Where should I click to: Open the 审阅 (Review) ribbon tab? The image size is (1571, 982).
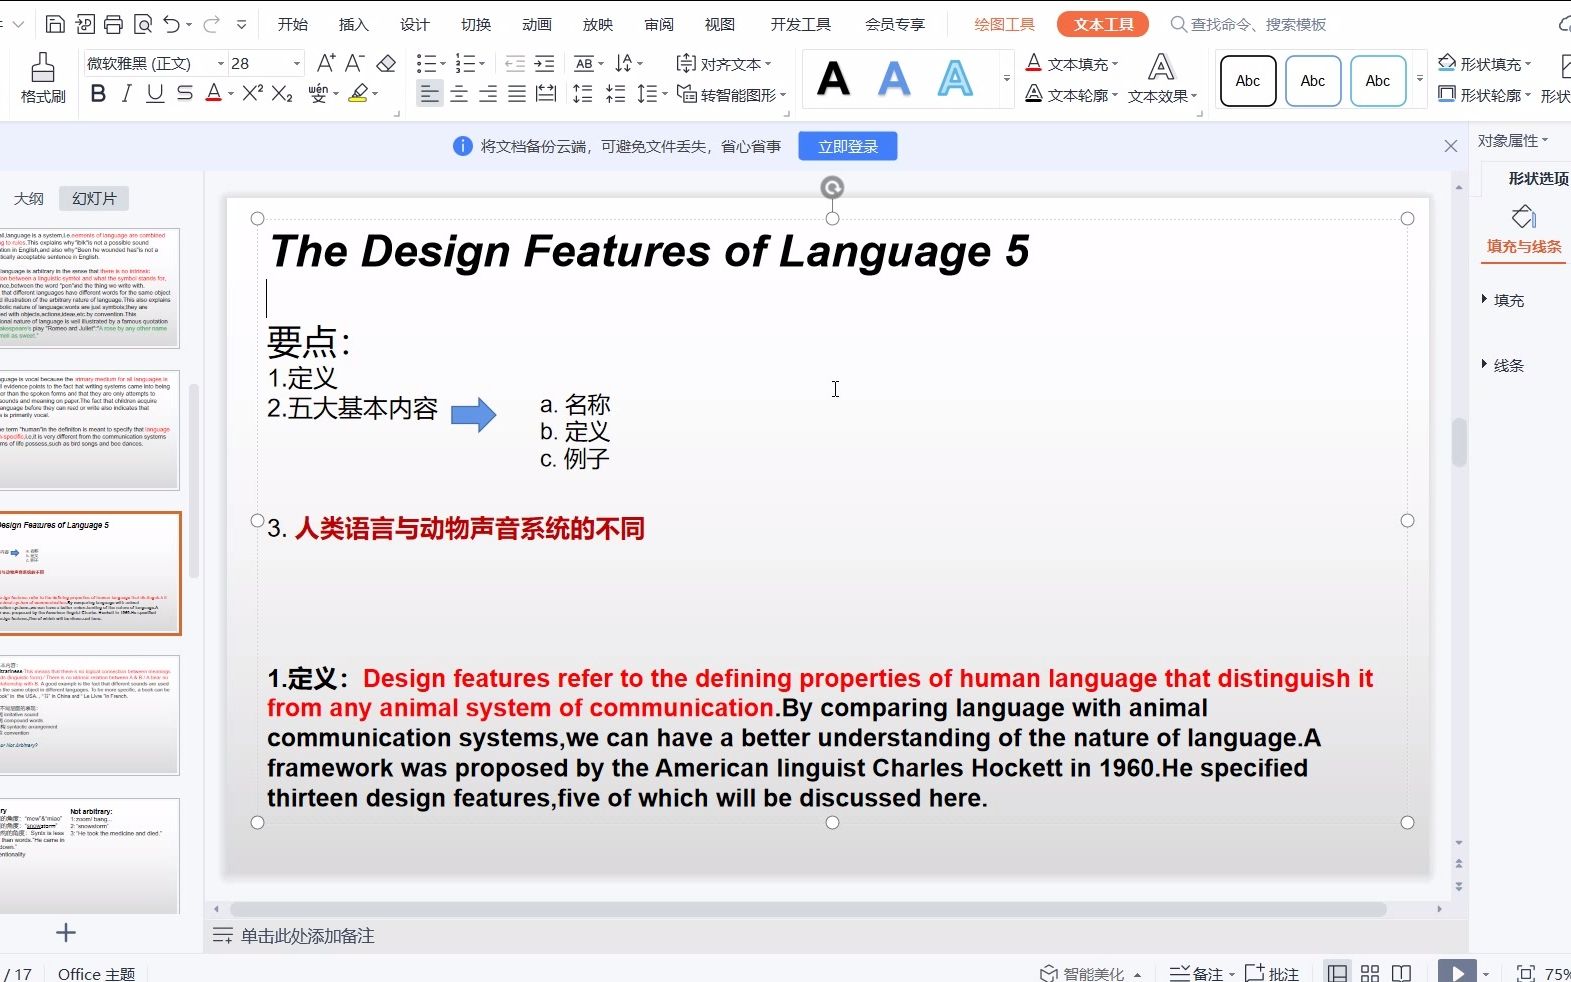tap(659, 24)
